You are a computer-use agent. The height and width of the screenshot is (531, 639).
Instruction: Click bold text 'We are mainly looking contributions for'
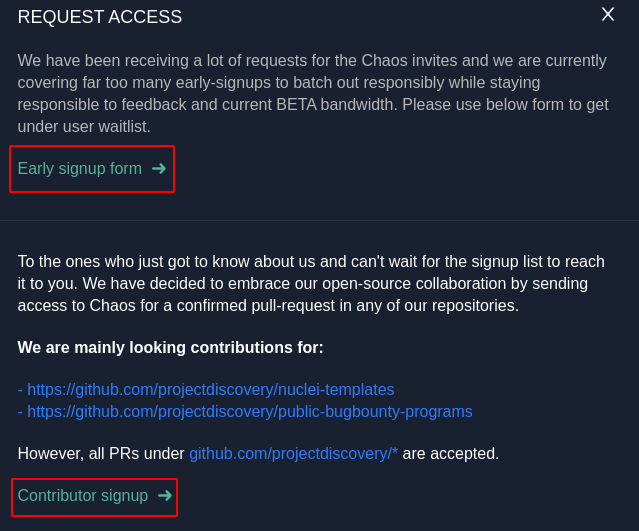tap(170, 348)
